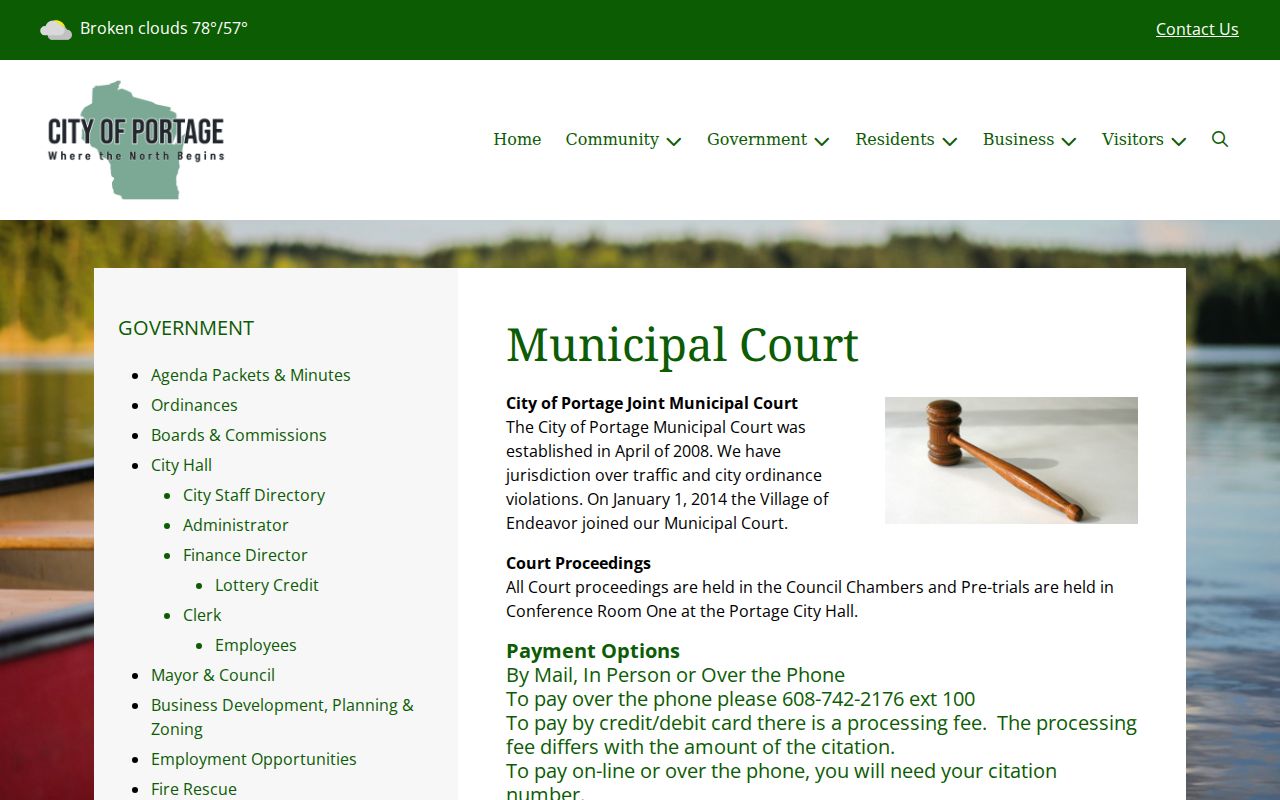1280x800 pixels.
Task: Open the Government nav item
Action: (x=757, y=139)
